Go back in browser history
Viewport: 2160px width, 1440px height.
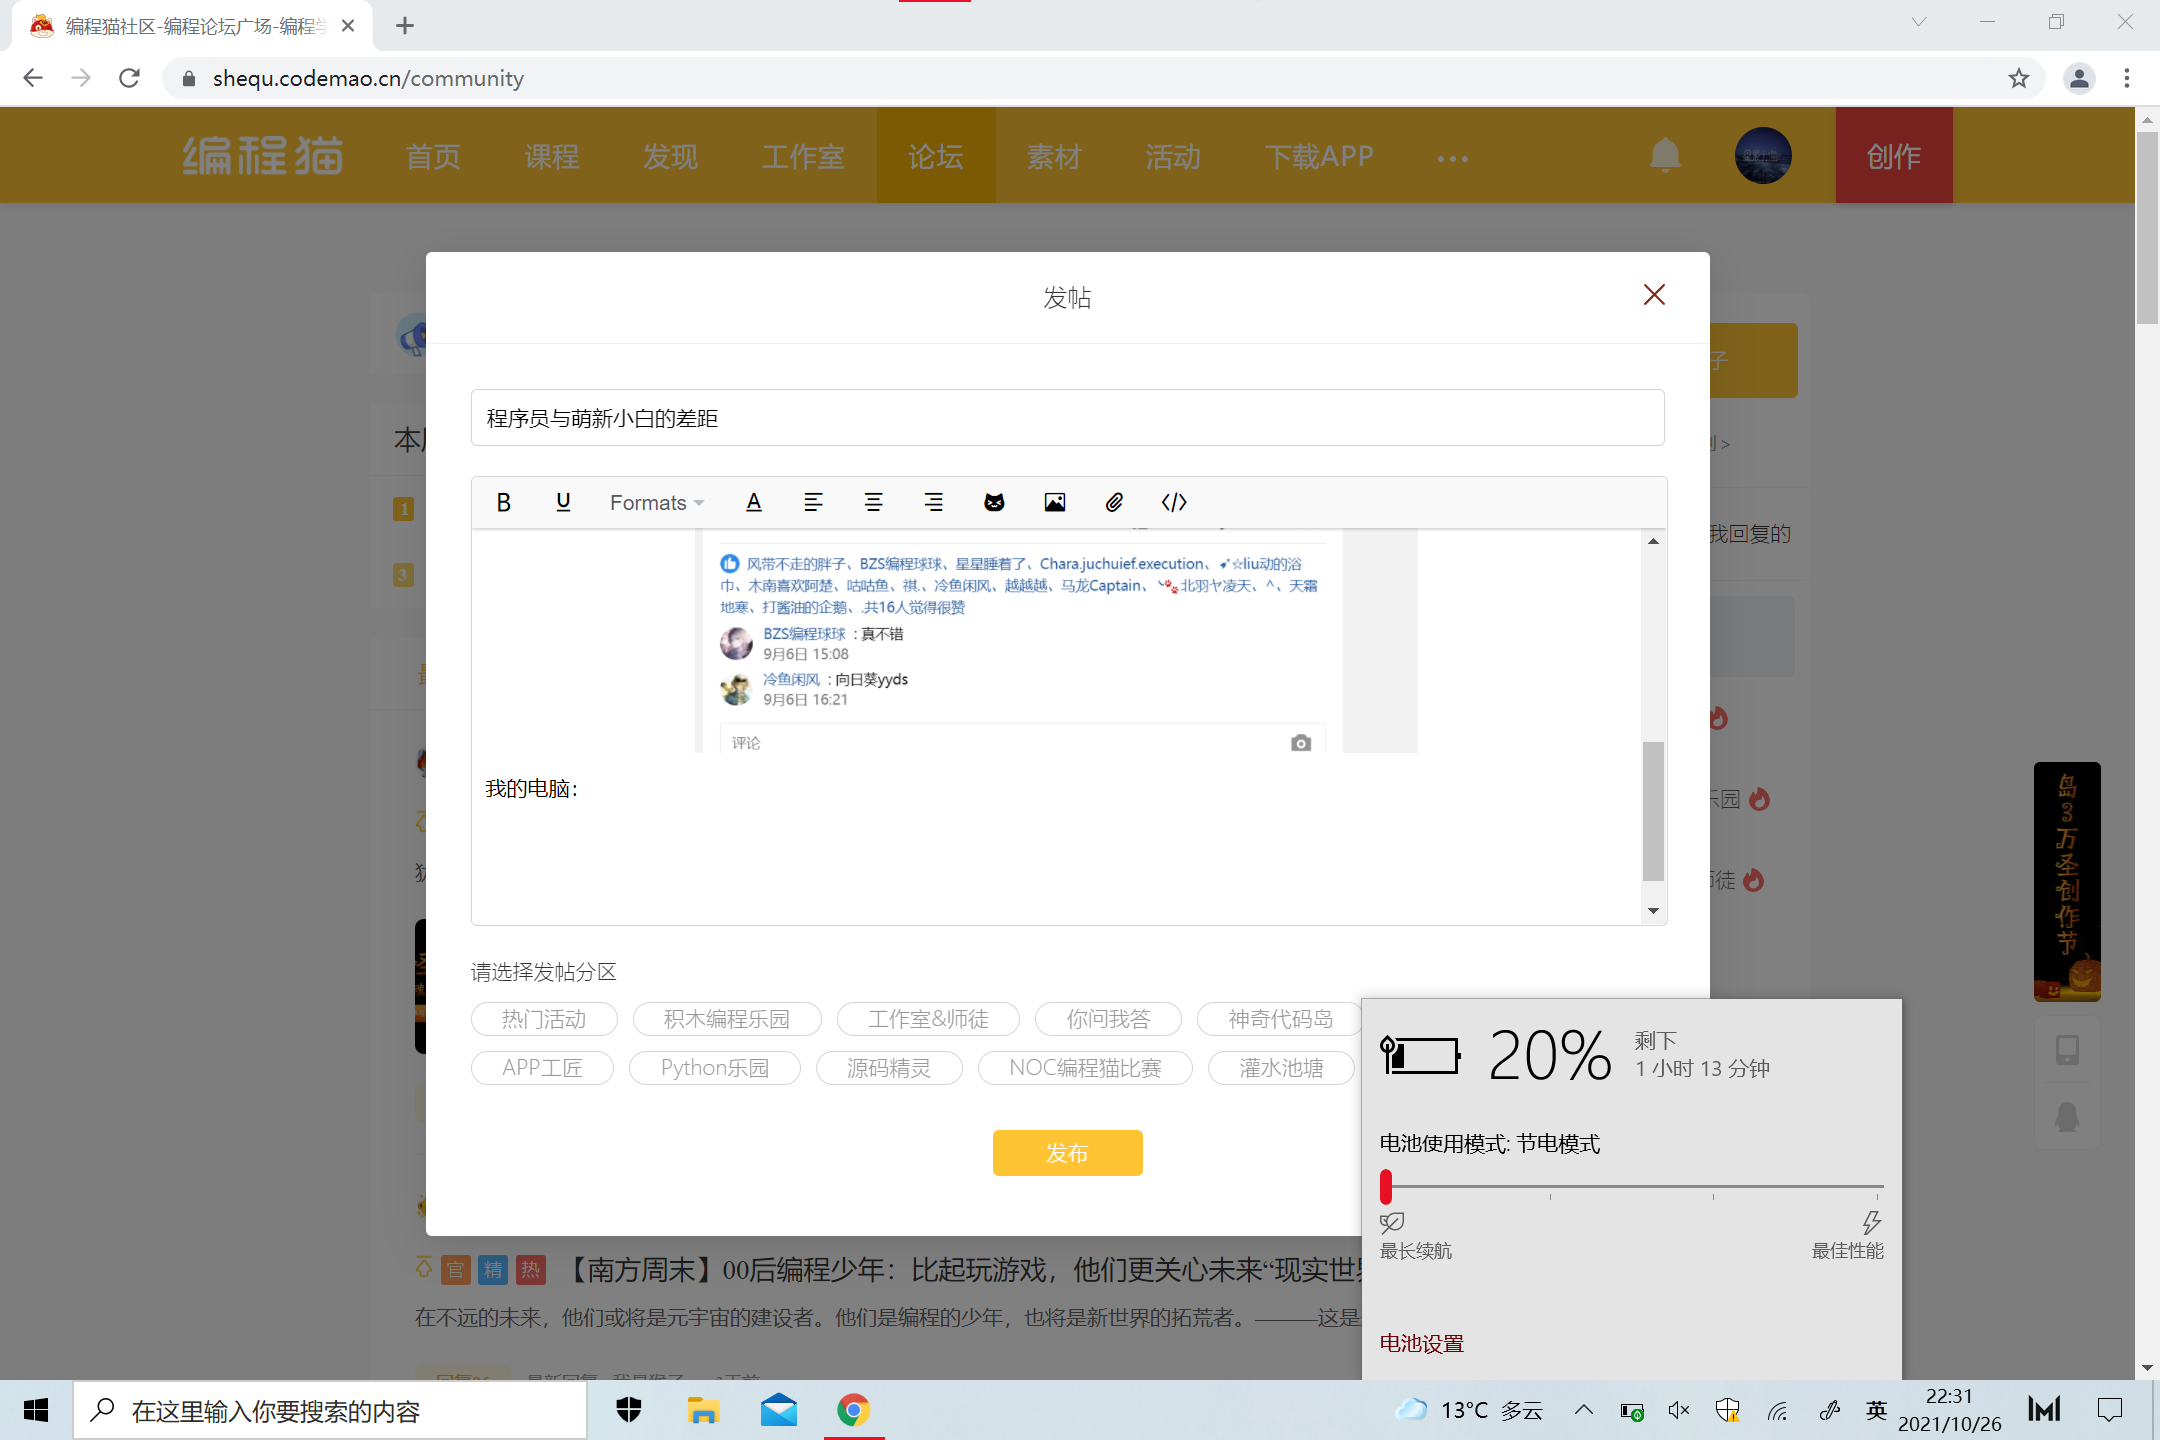[33, 78]
